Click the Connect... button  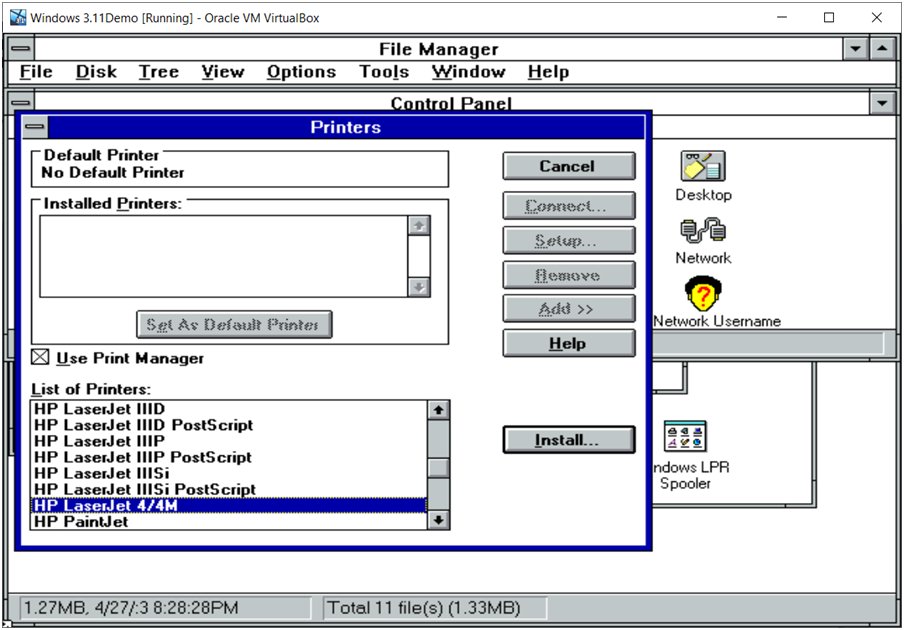click(x=568, y=206)
